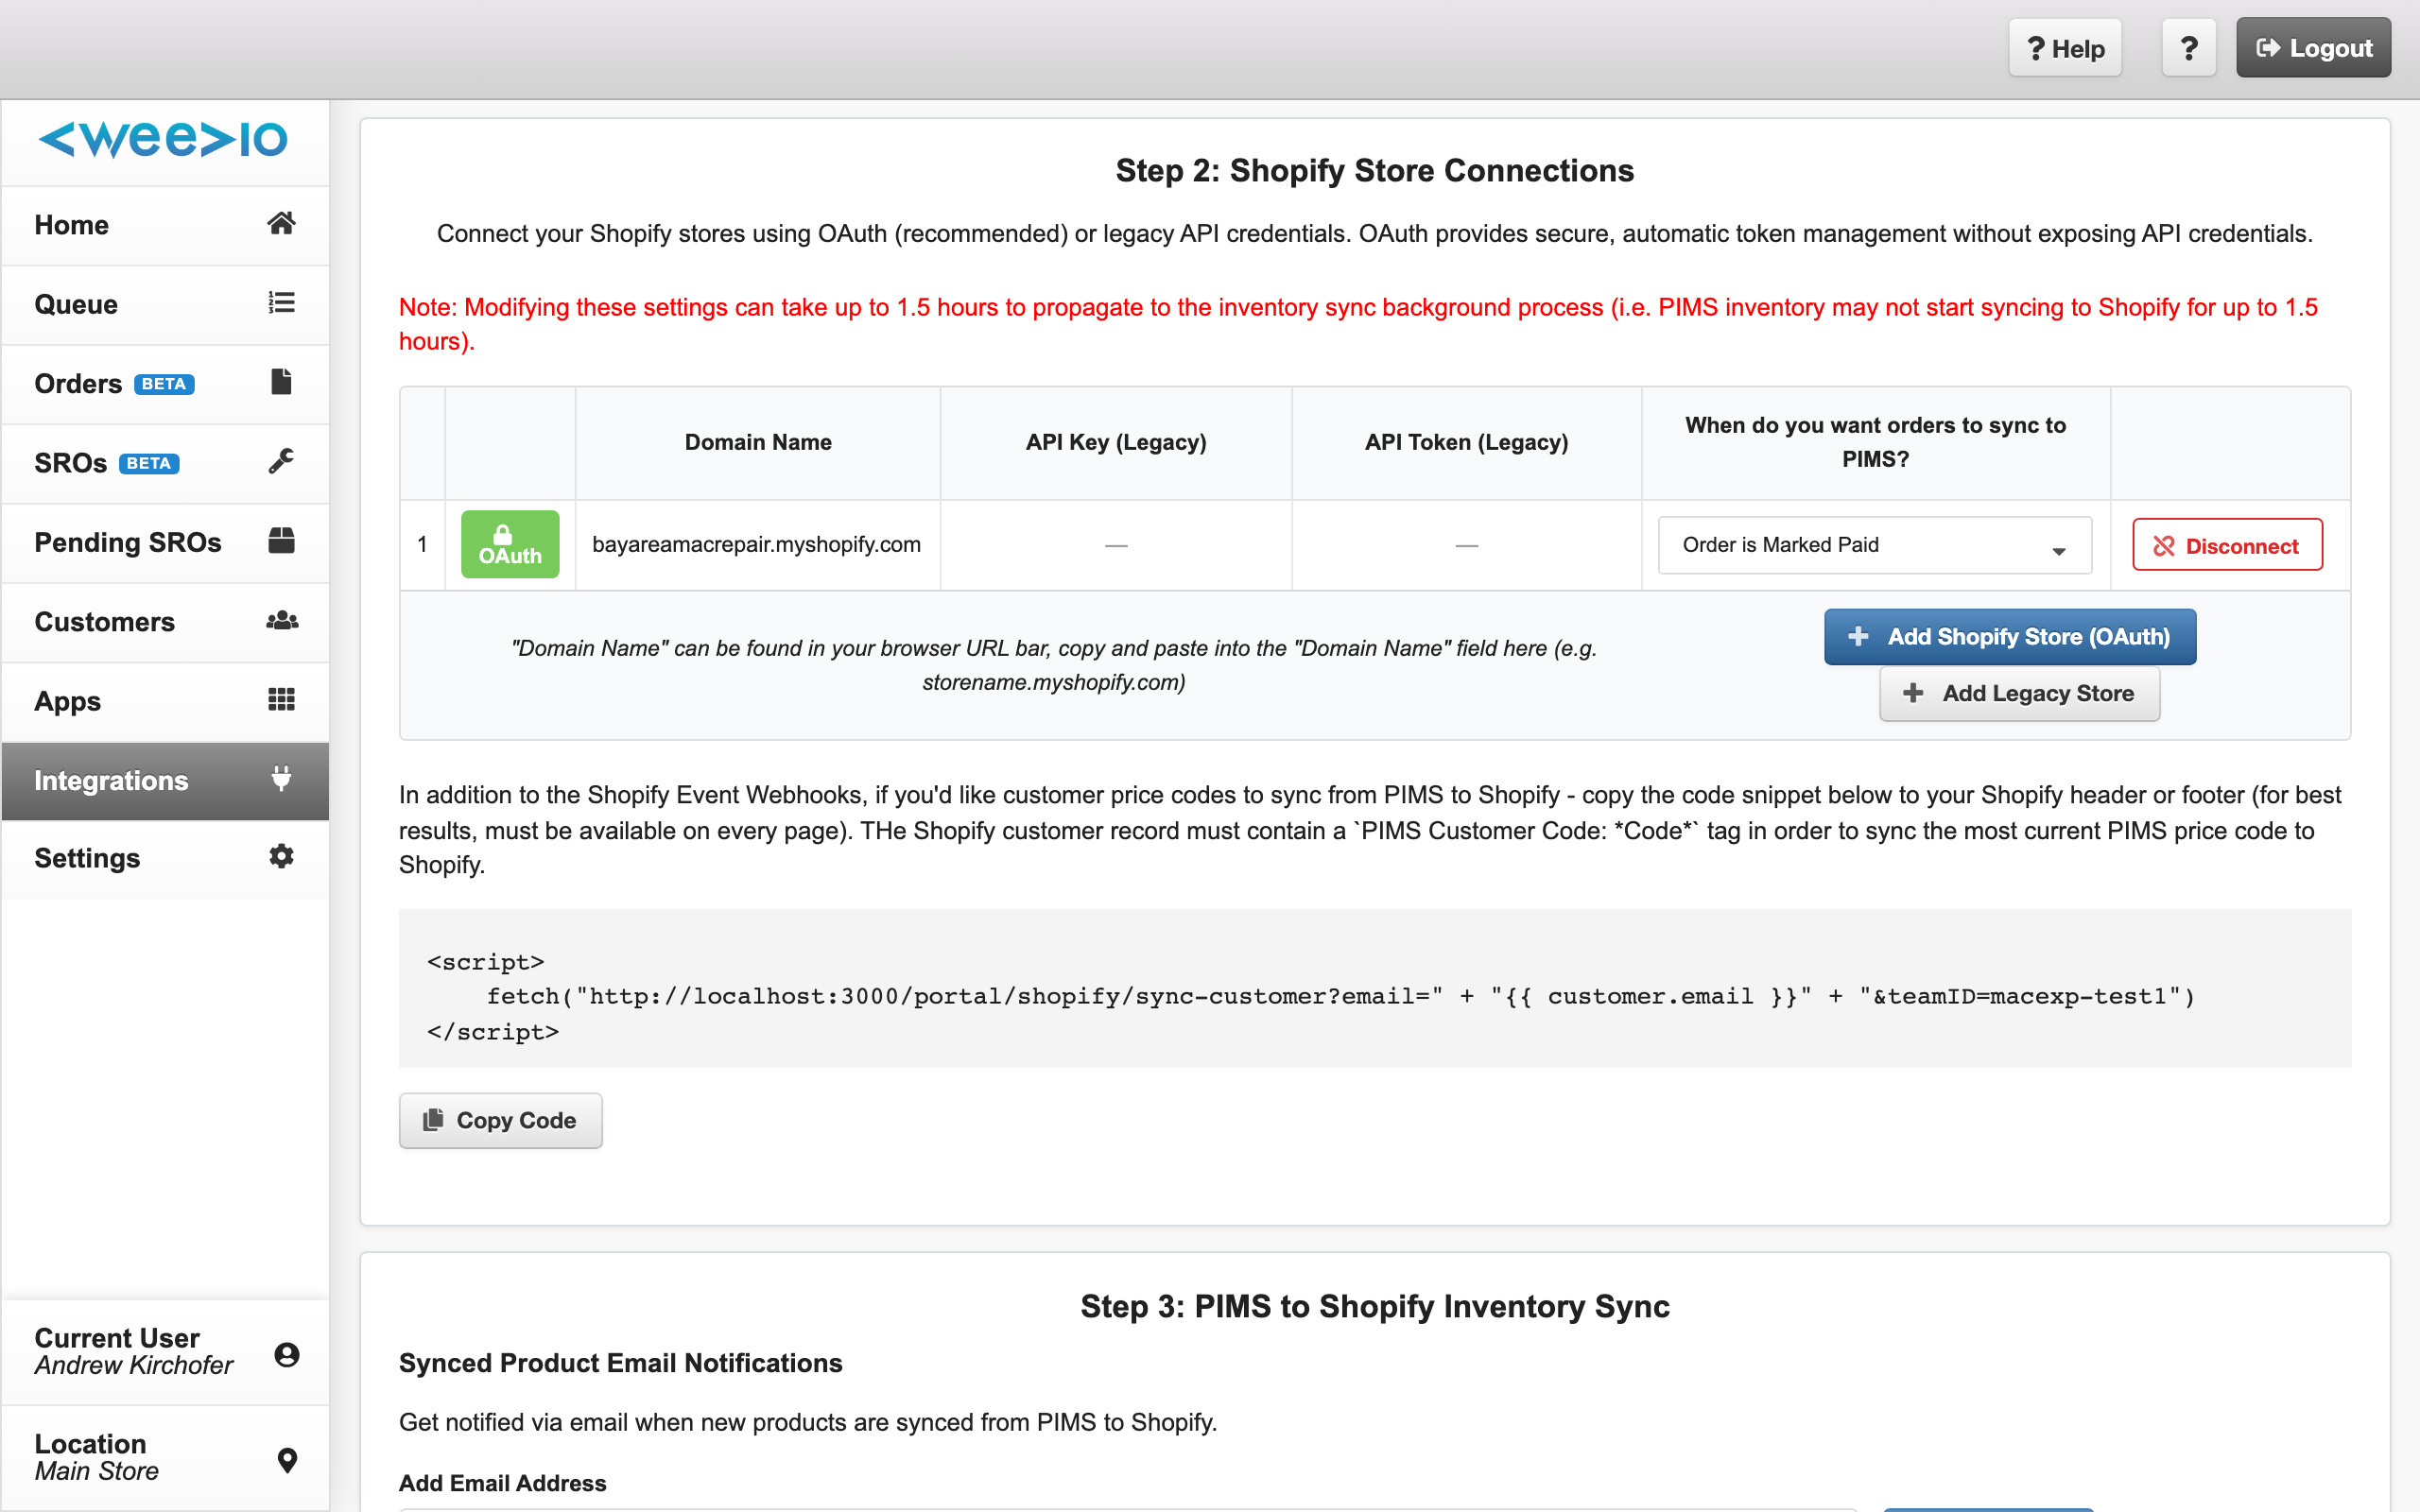Click row number 1 in stores table

[422, 545]
